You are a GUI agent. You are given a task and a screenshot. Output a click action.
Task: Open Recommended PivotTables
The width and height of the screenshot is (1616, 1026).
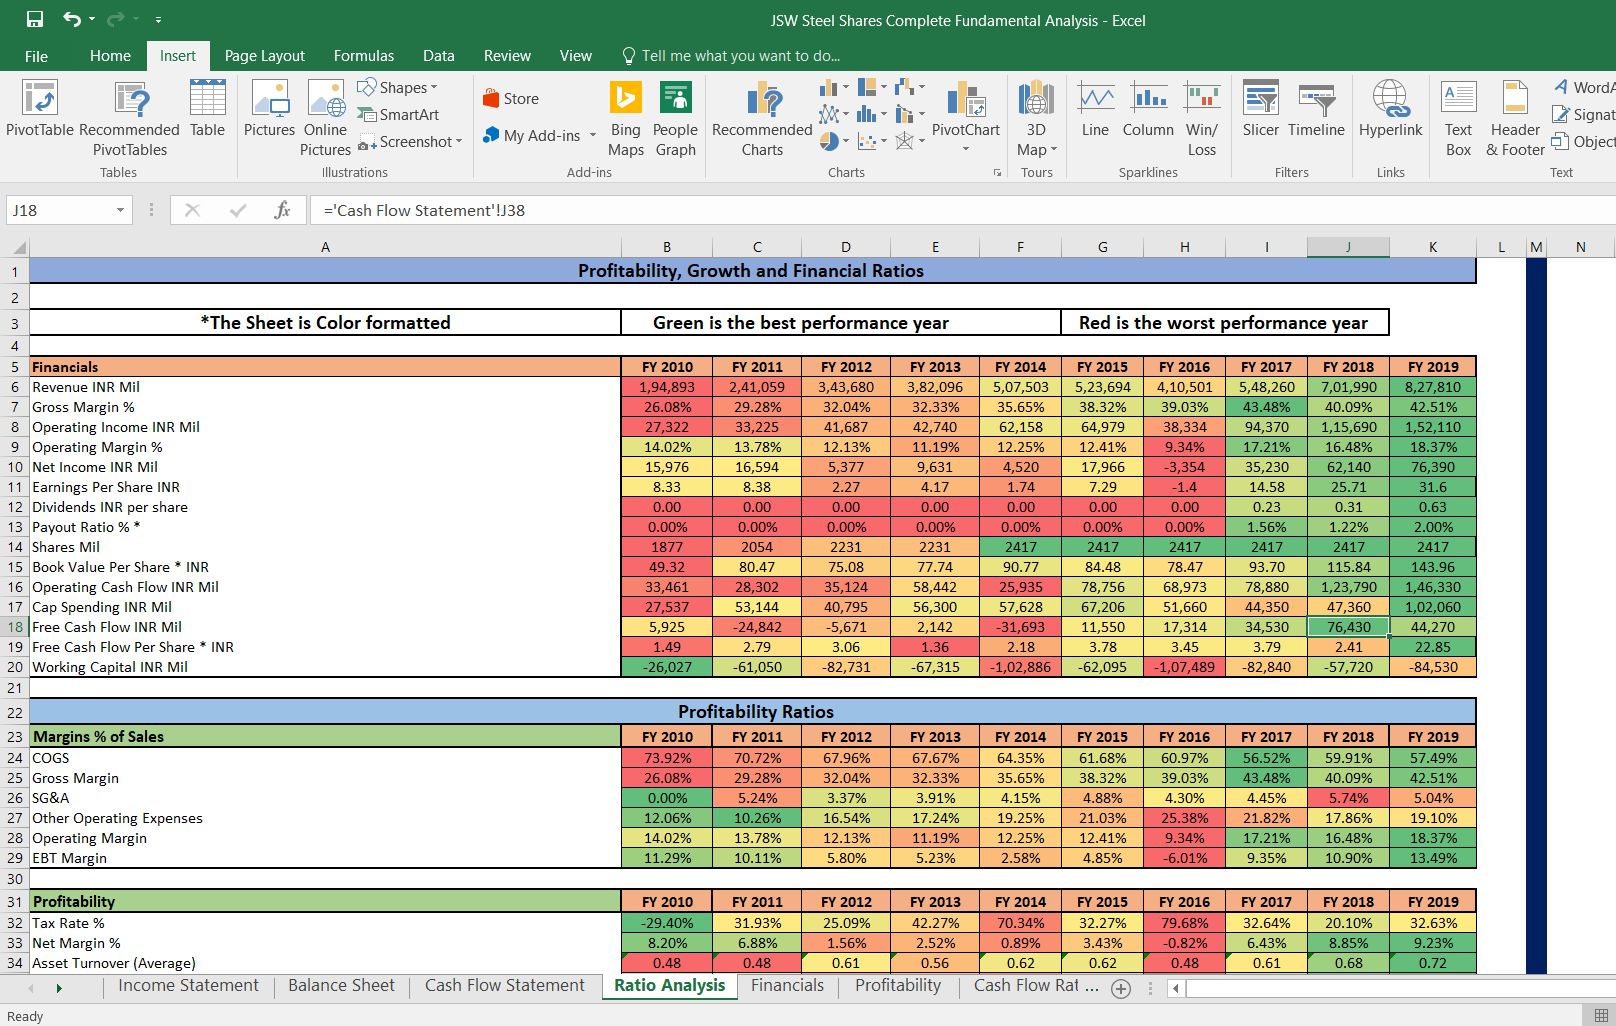point(130,119)
